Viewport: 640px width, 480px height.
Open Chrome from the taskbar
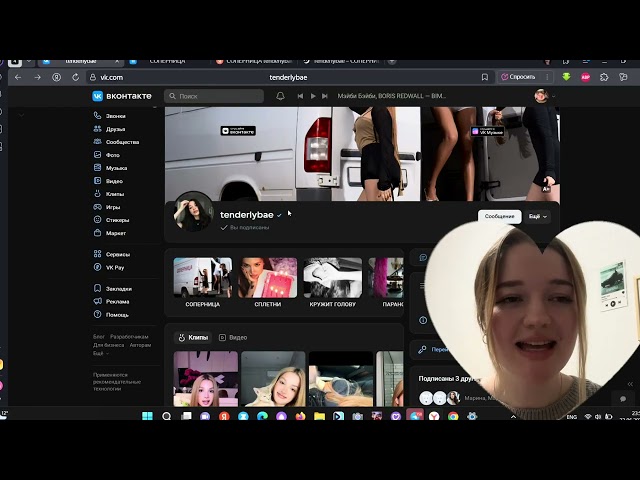(453, 416)
